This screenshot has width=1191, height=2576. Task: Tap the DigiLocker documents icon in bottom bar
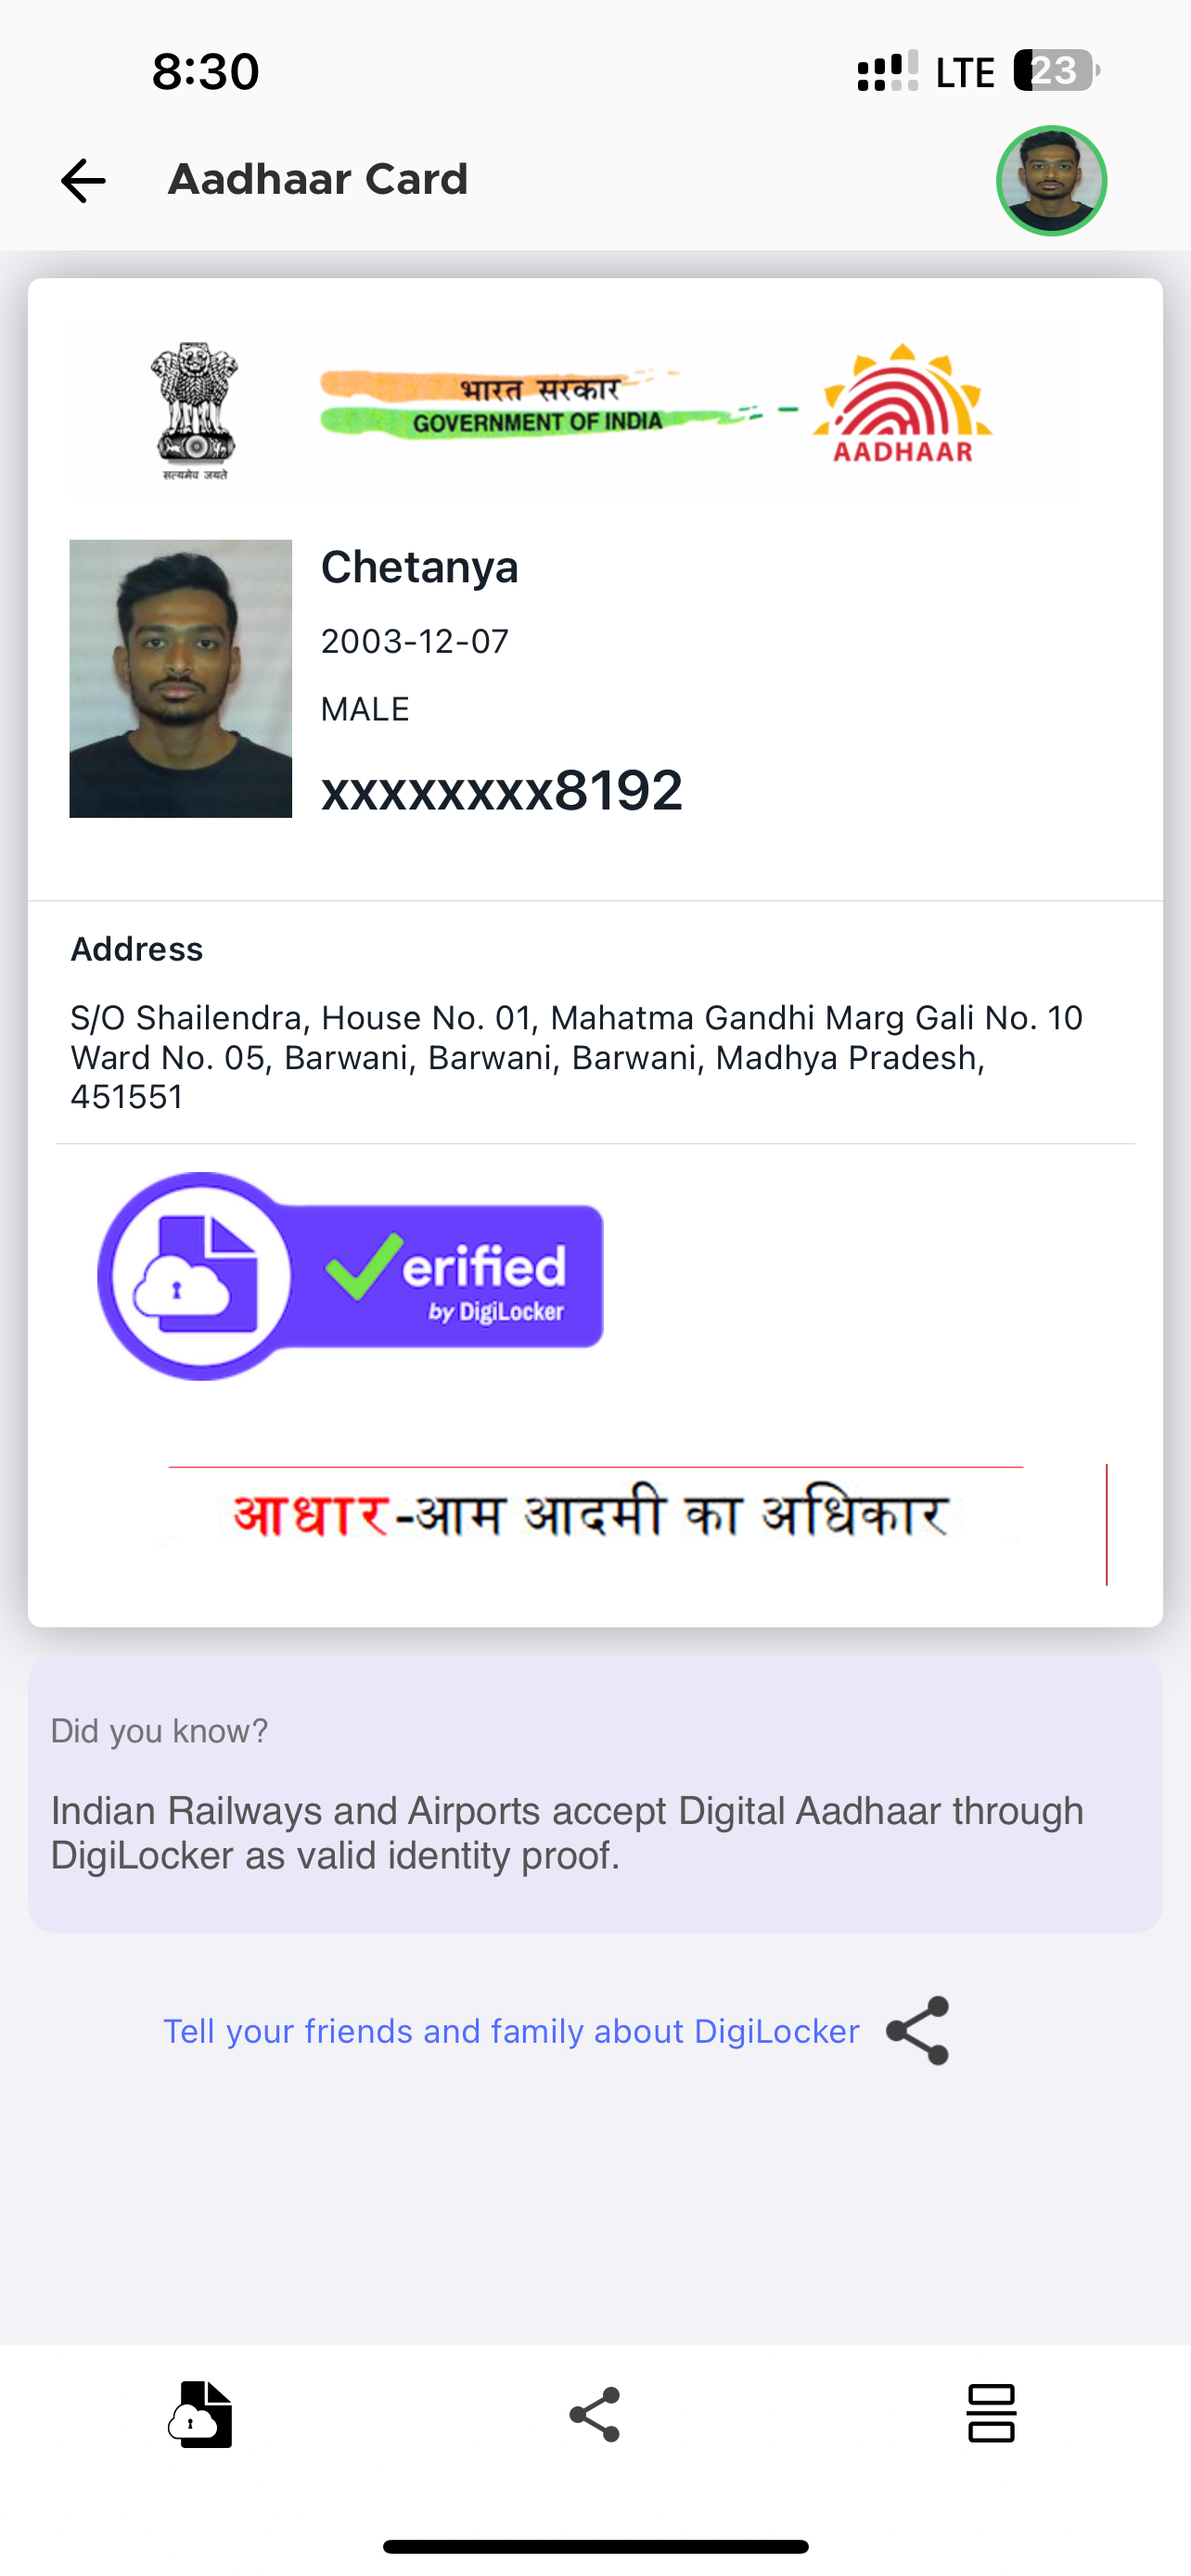pyautogui.click(x=200, y=2414)
